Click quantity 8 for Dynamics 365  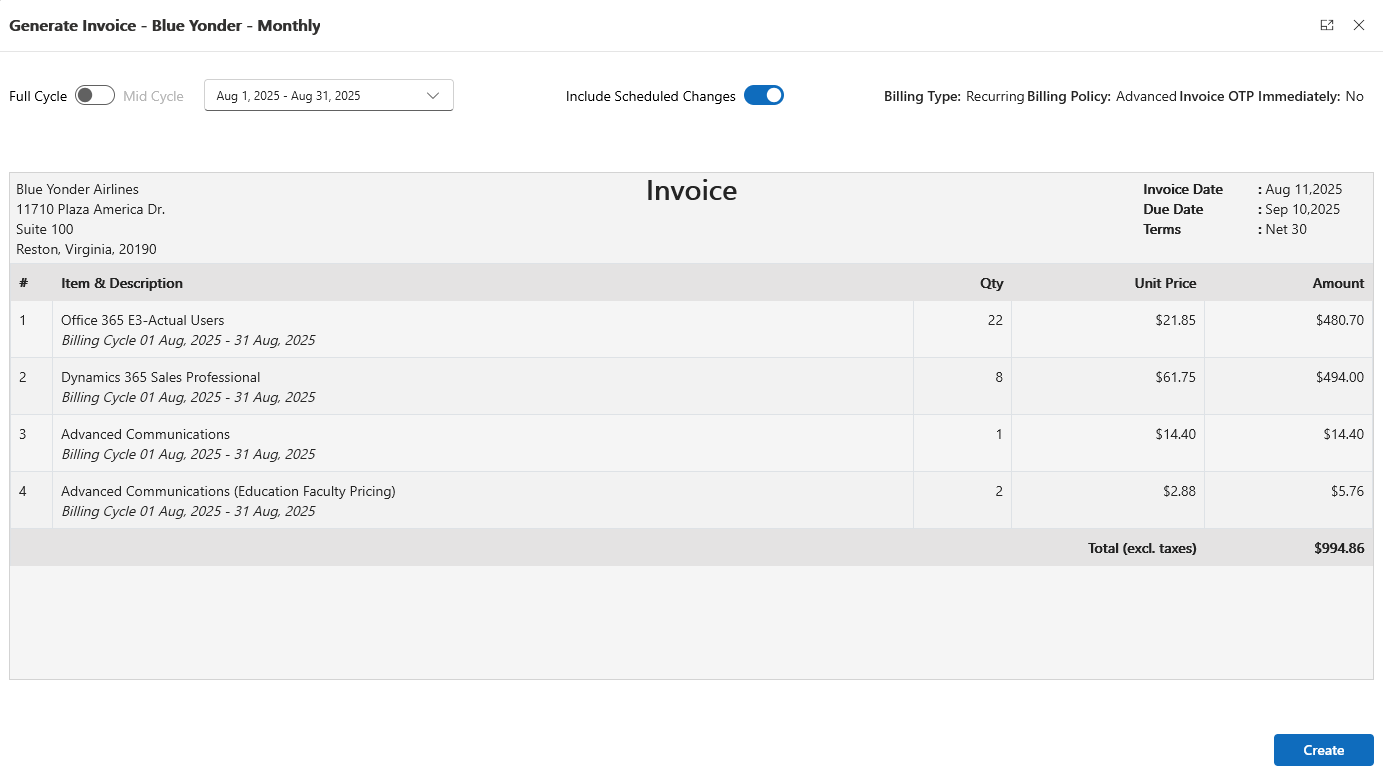coord(999,377)
